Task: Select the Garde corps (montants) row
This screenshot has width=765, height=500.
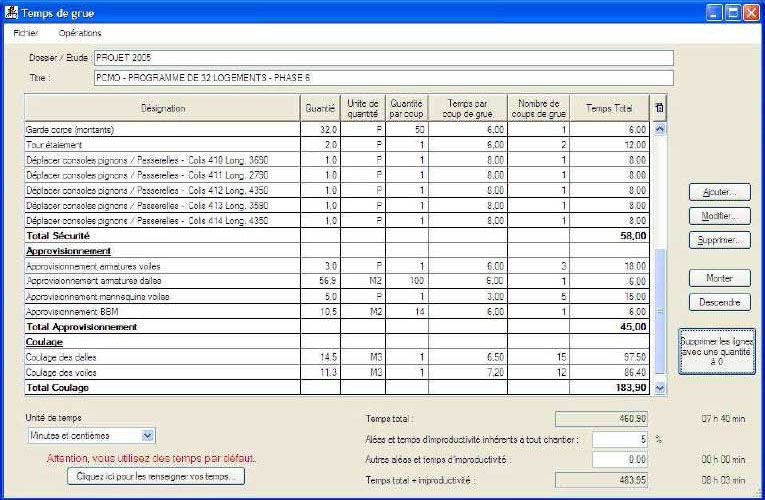Action: (337, 130)
